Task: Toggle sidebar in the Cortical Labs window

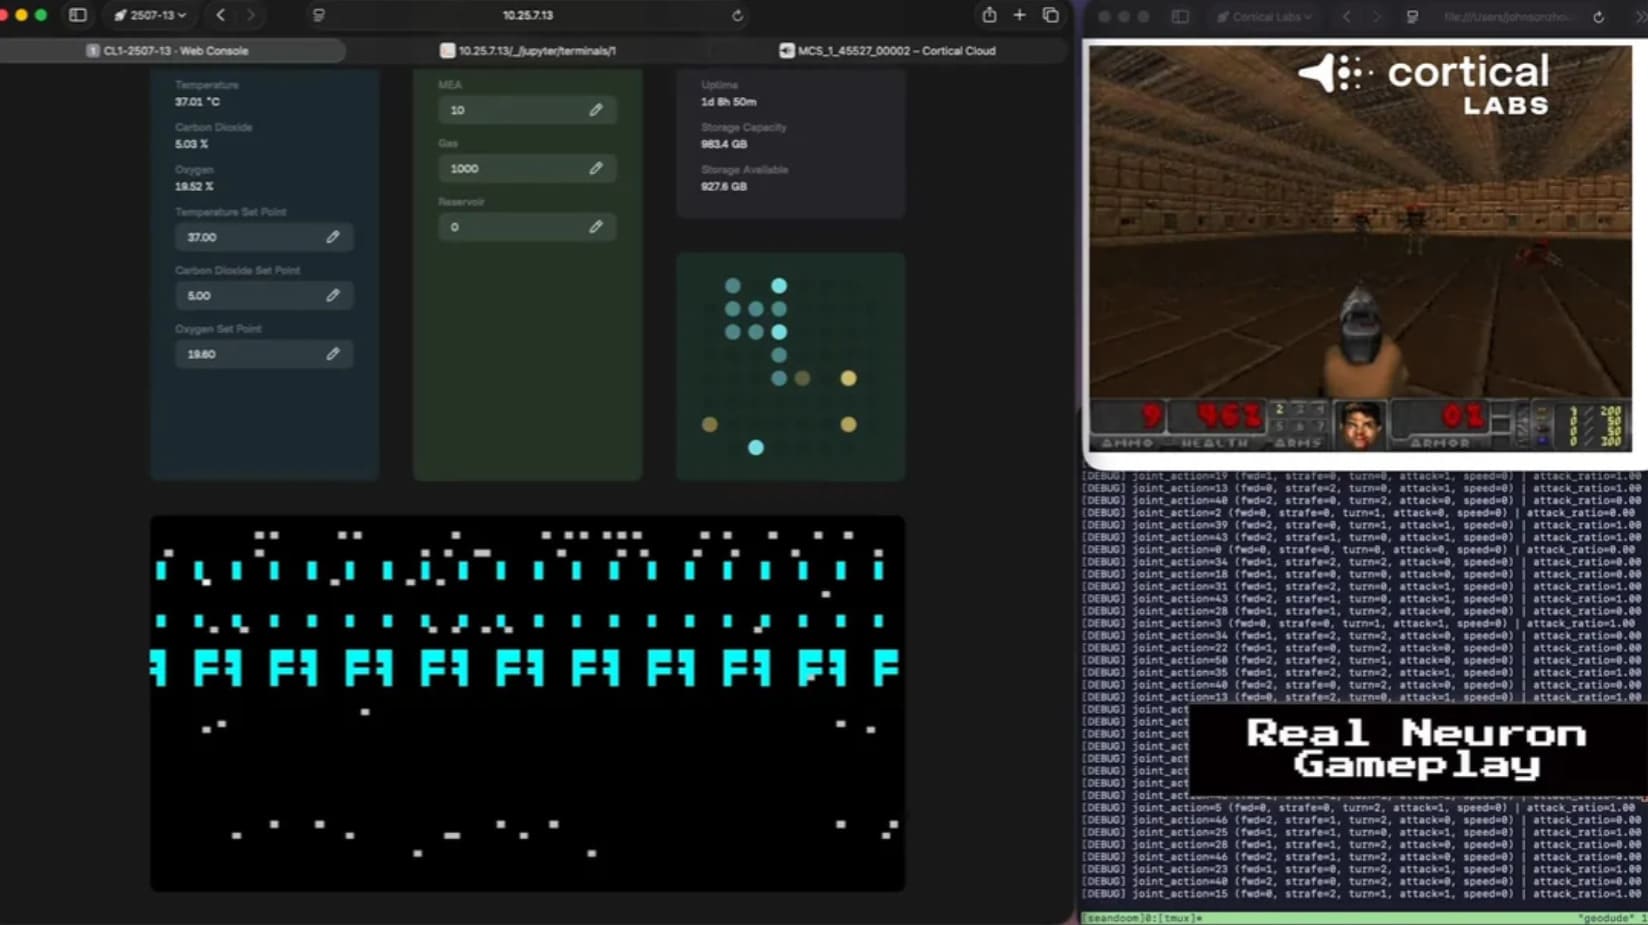Action: pos(1180,17)
